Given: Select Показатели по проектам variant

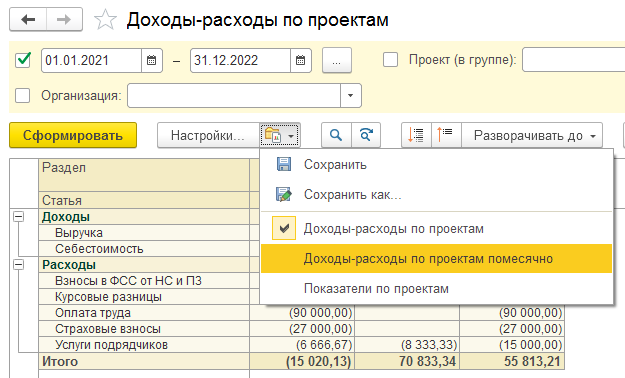Looking at the screenshot, I should coord(436,288).
